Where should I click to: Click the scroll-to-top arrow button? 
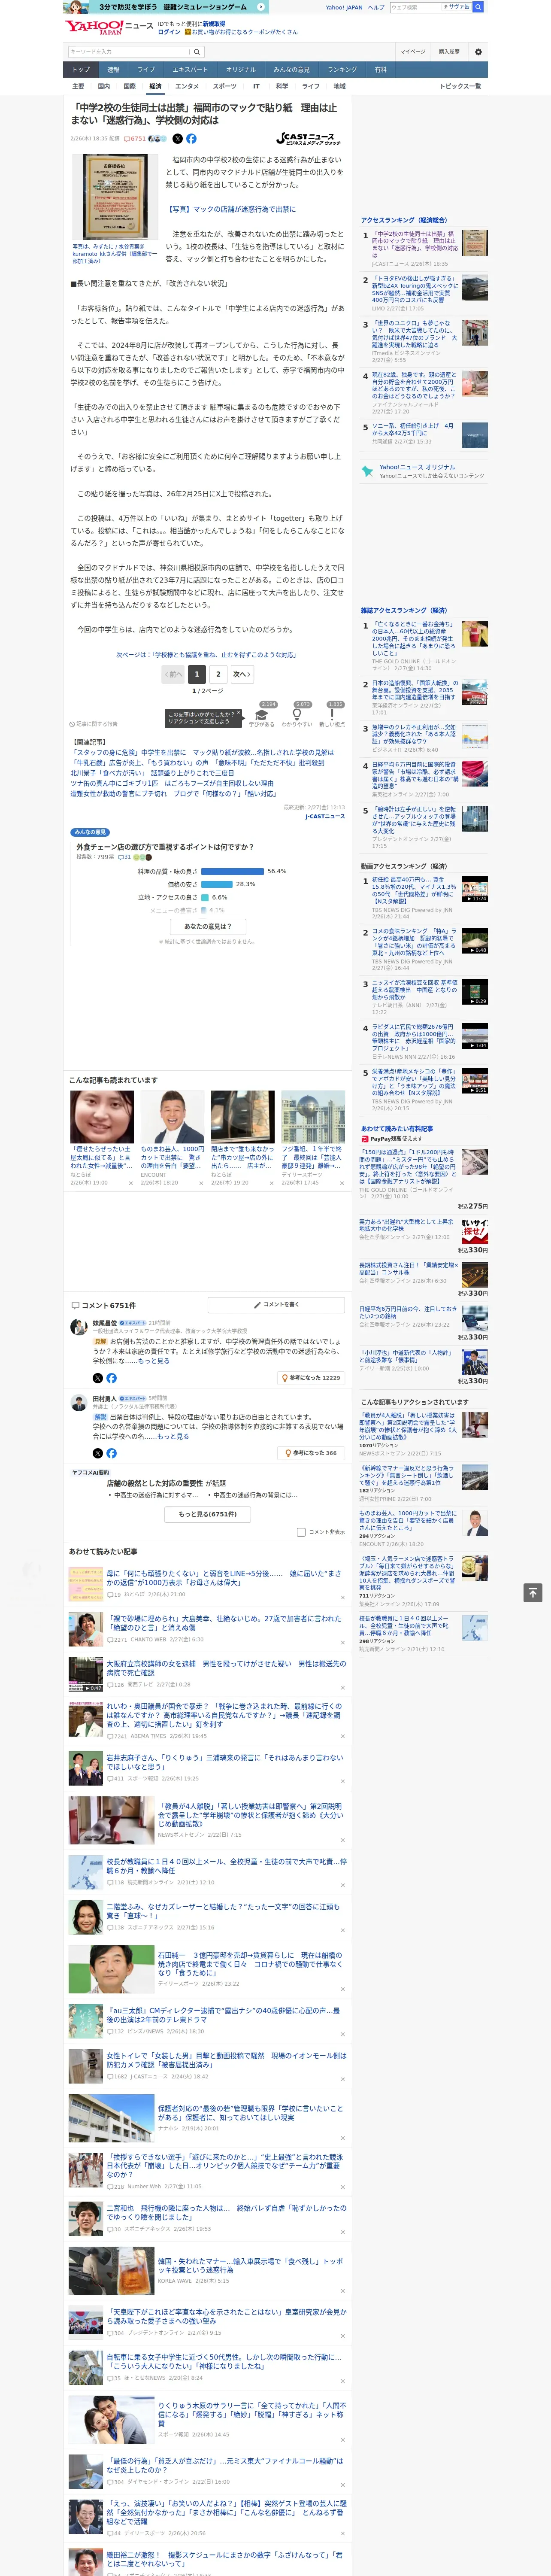[x=533, y=1593]
